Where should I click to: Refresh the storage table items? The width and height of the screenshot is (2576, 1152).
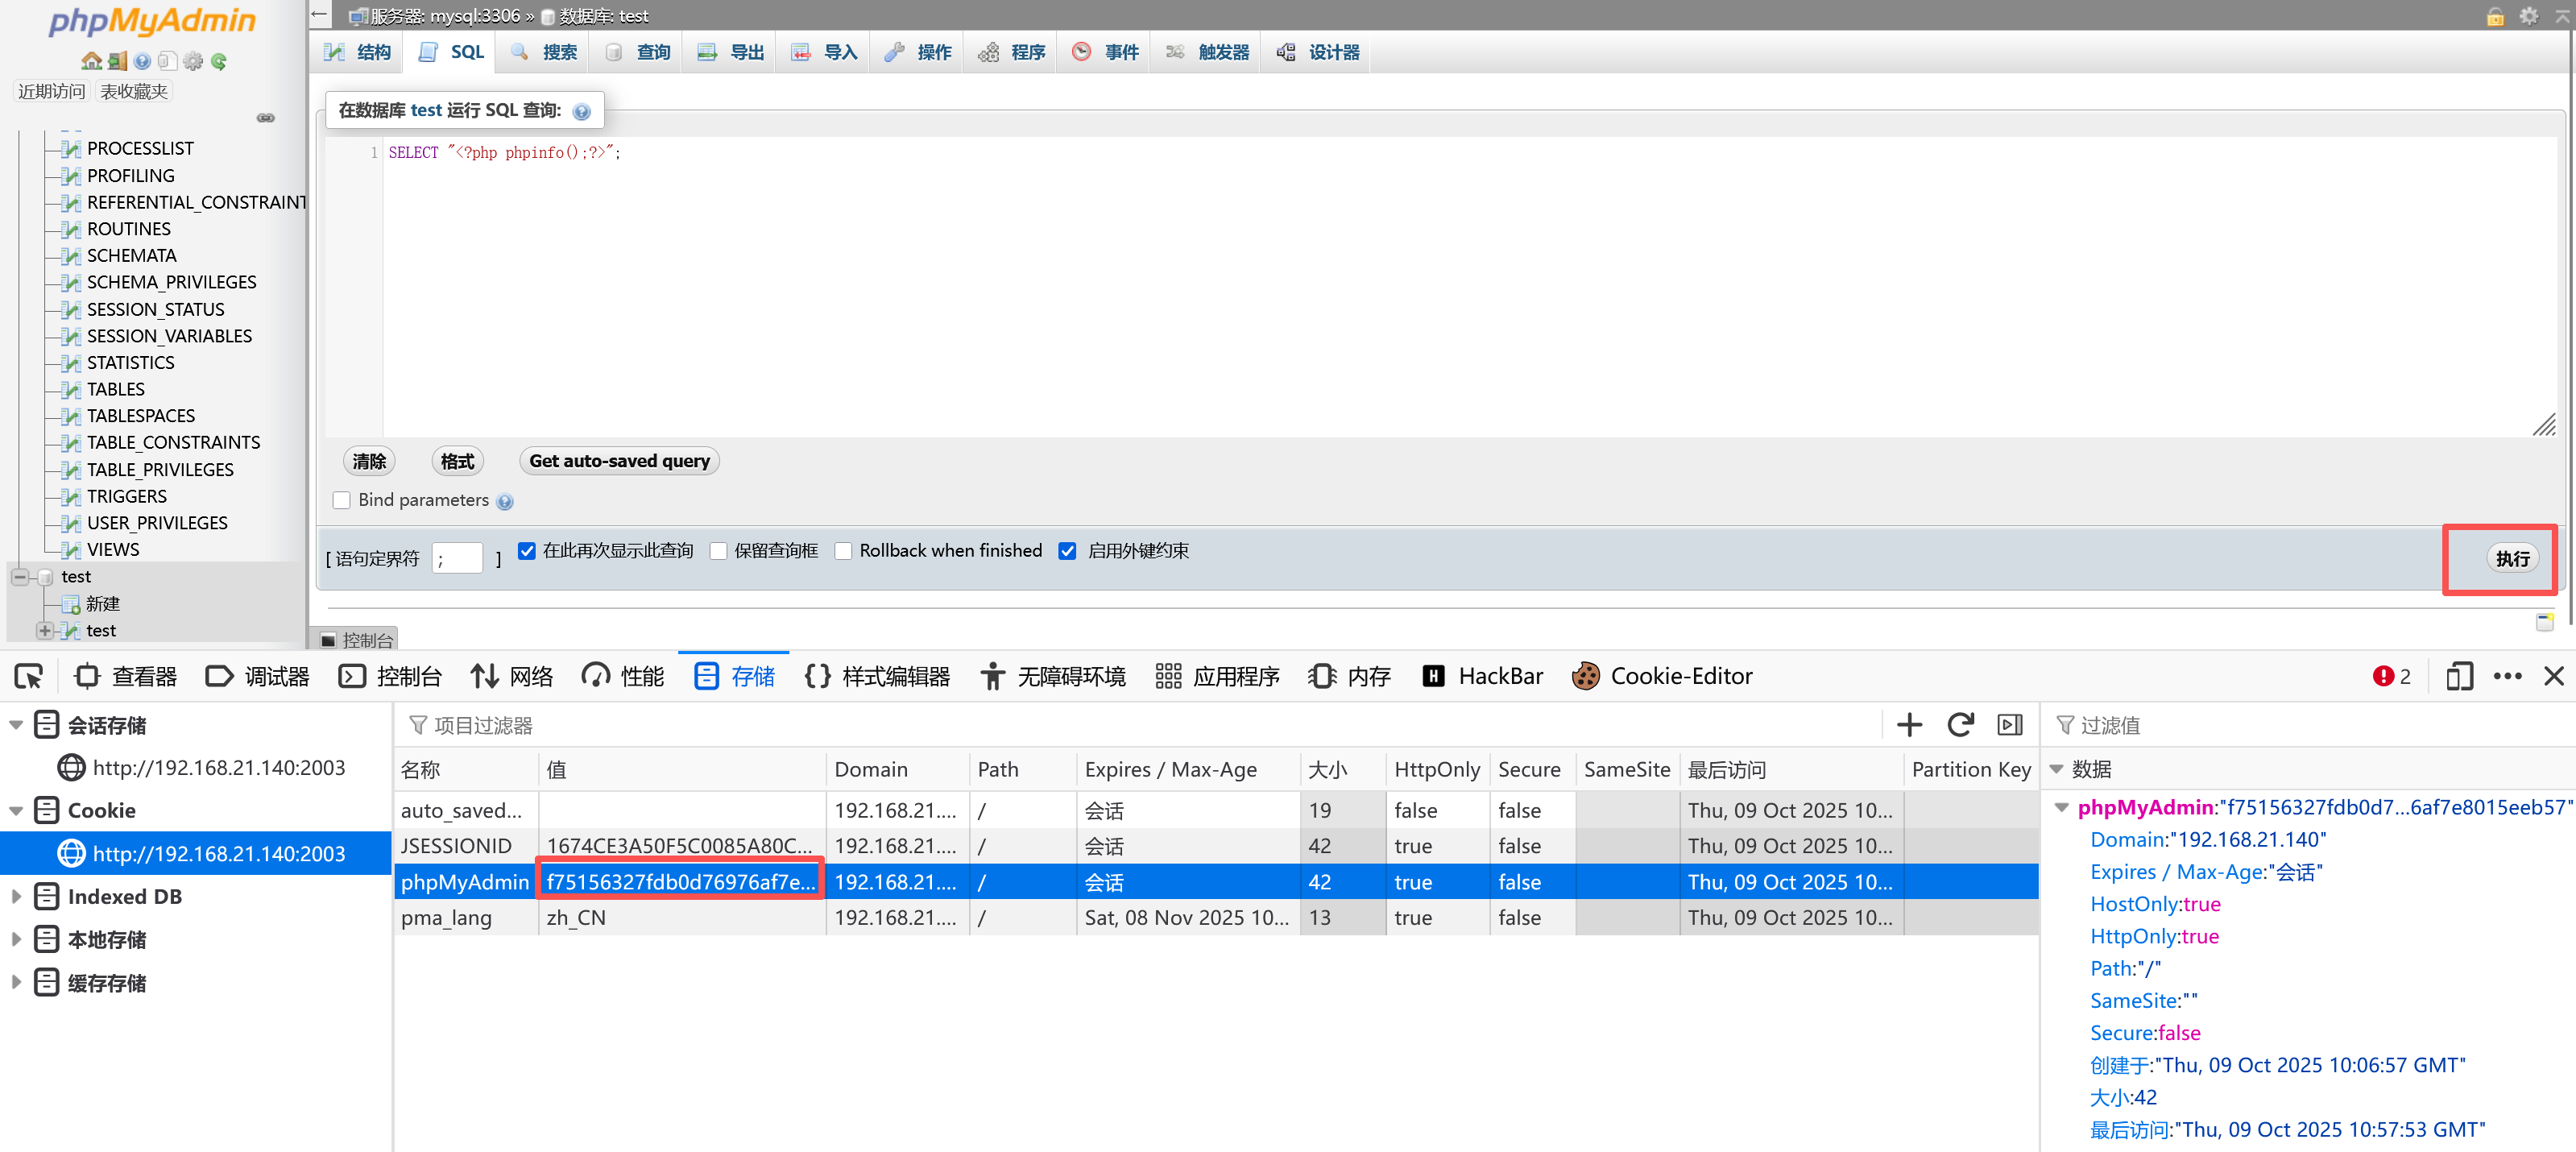click(1960, 725)
